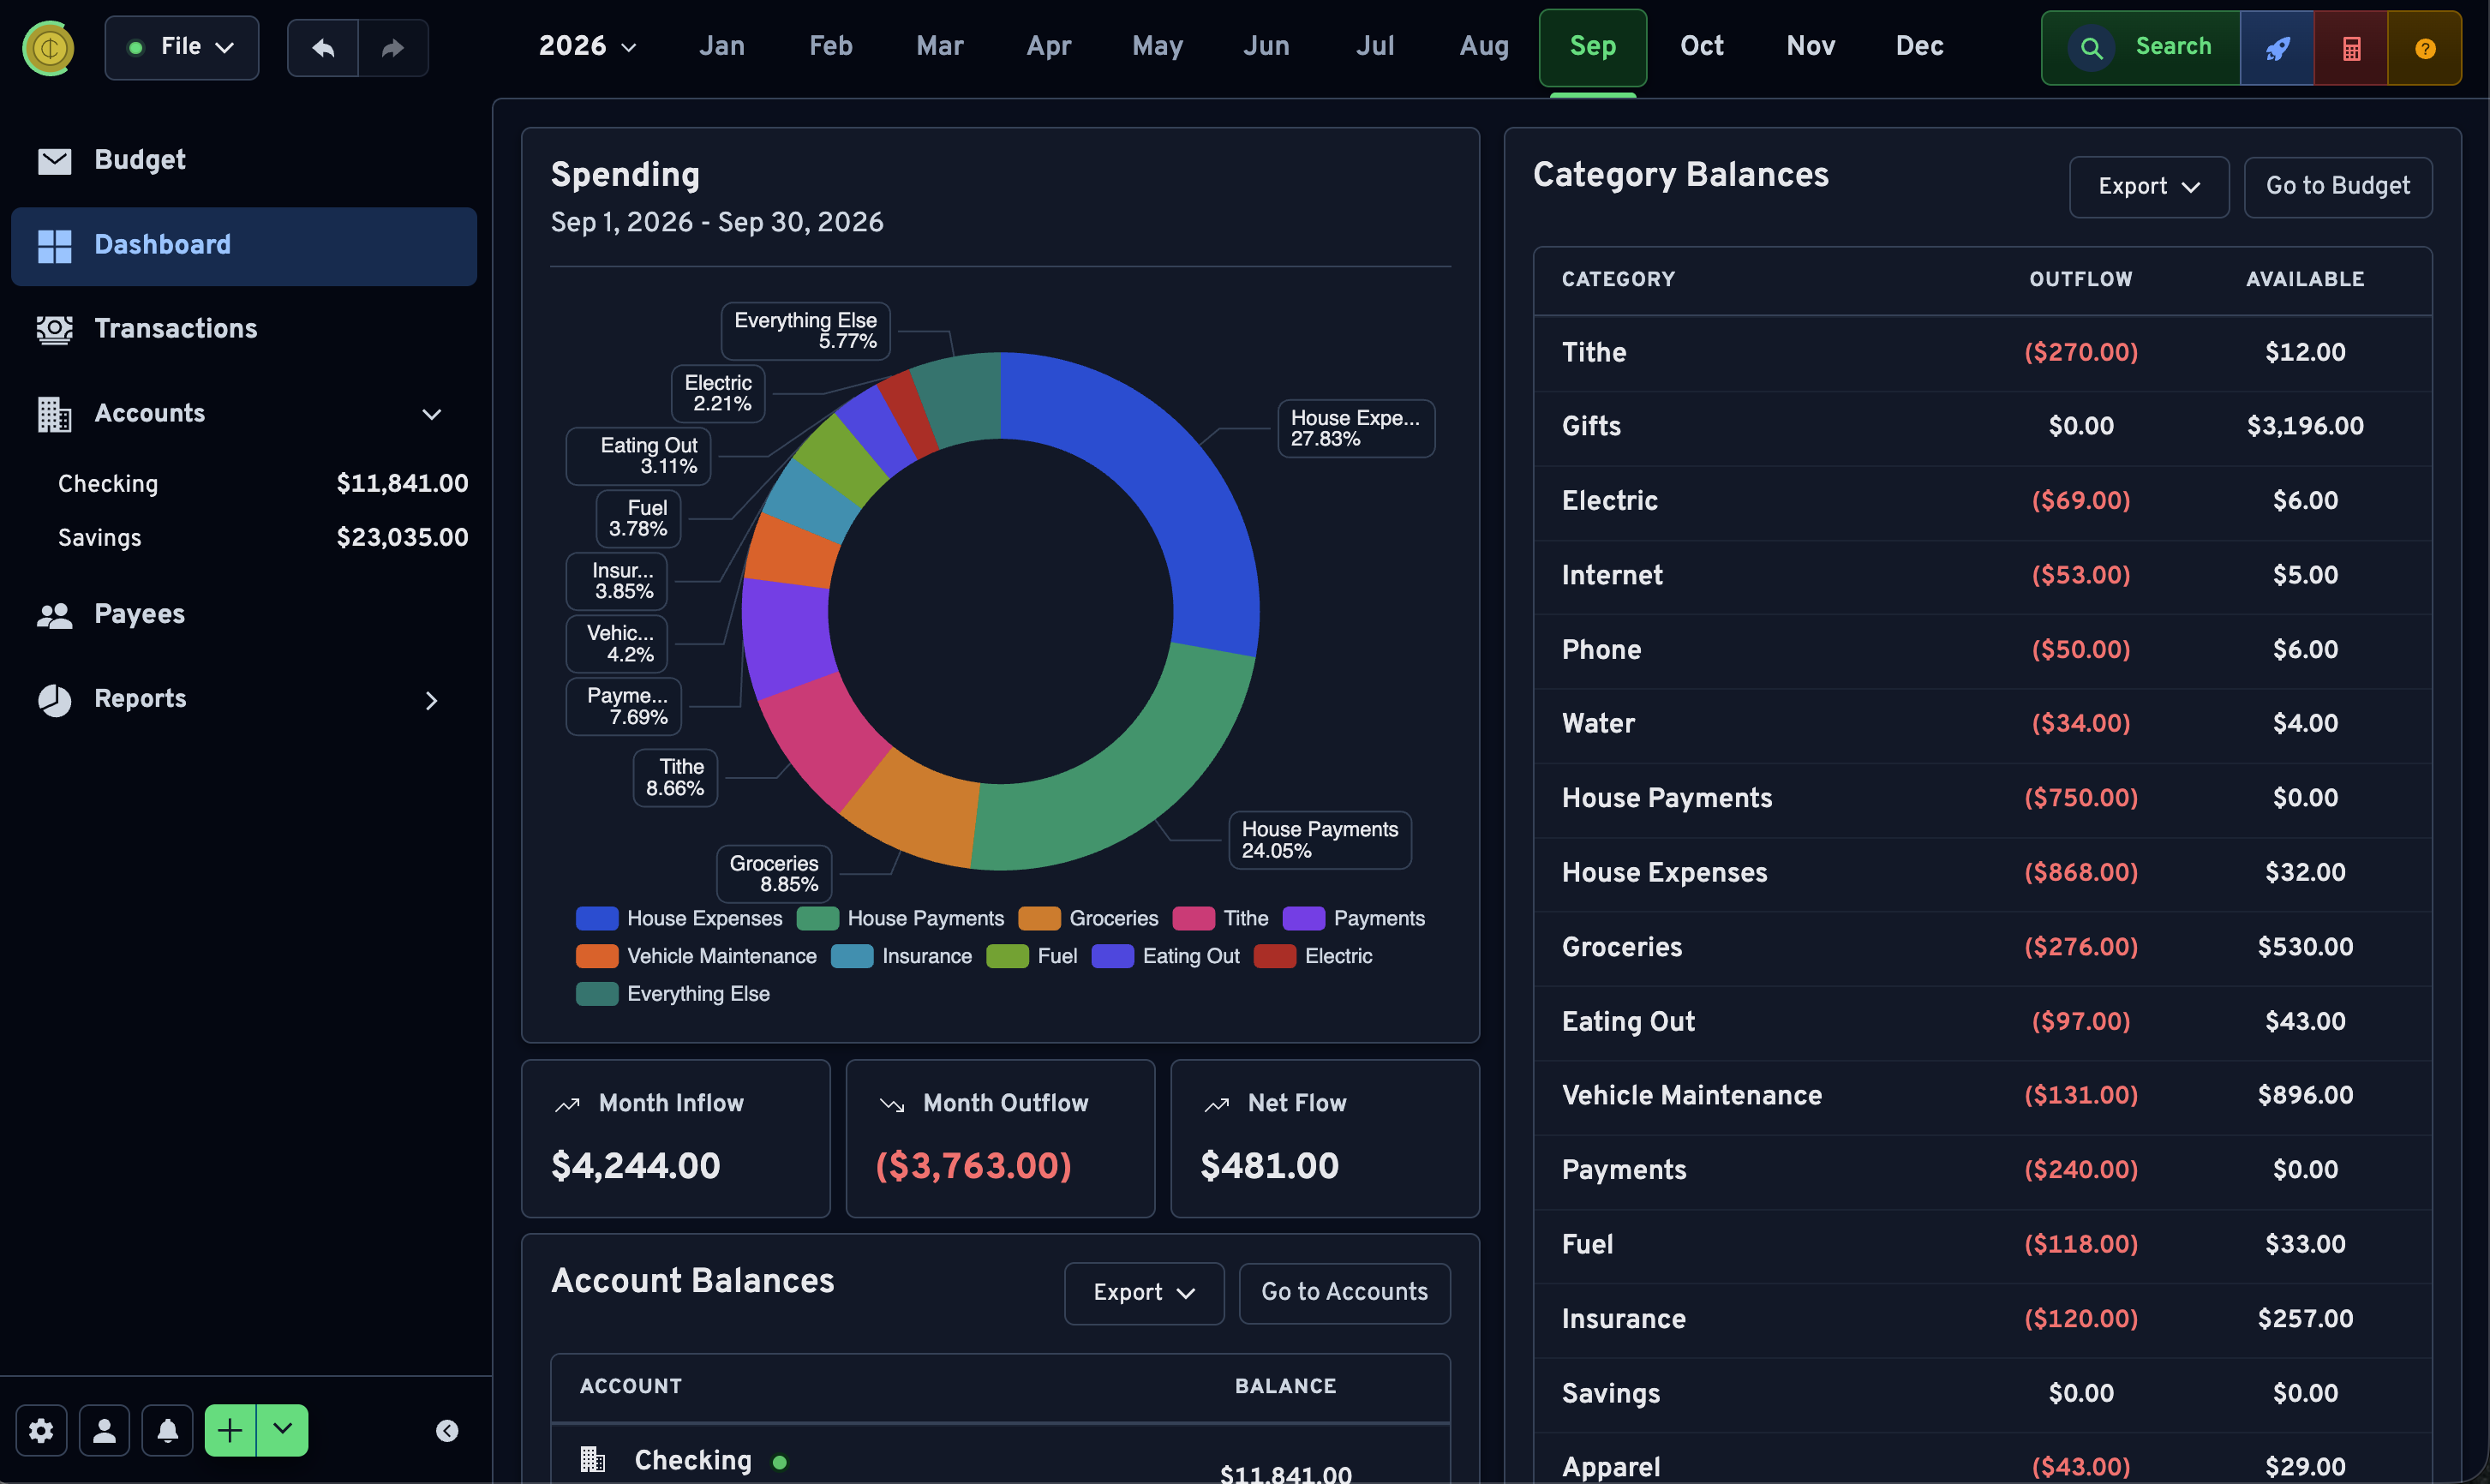This screenshot has height=1484, width=2490.
Task: Switch to the Aug month tab
Action: coord(1484,46)
